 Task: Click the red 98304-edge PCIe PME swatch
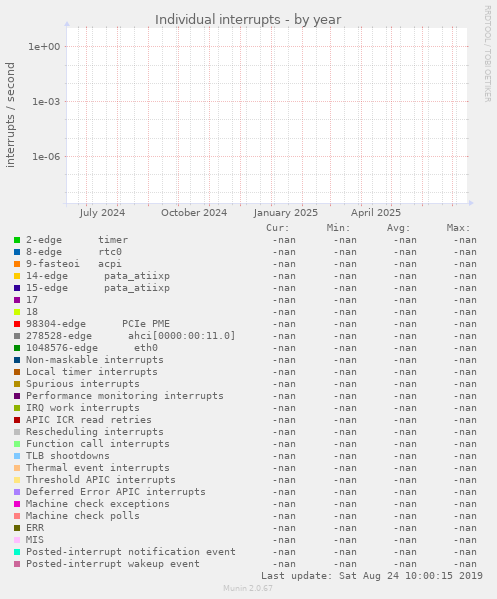tap(17, 324)
